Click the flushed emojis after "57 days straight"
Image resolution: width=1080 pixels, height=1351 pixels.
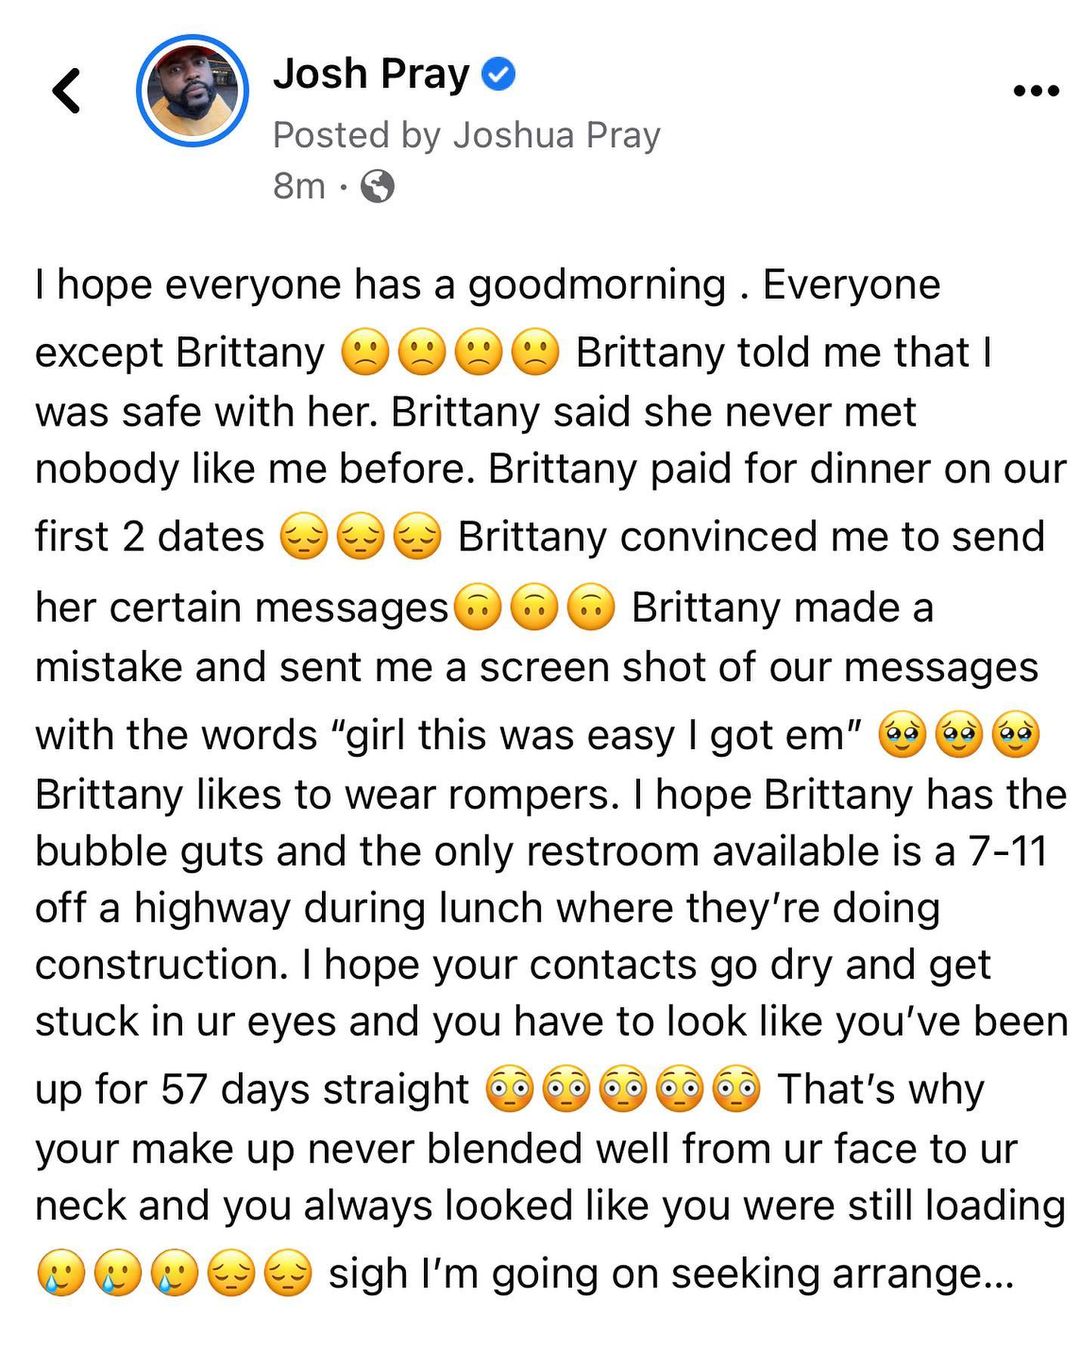tap(623, 1090)
